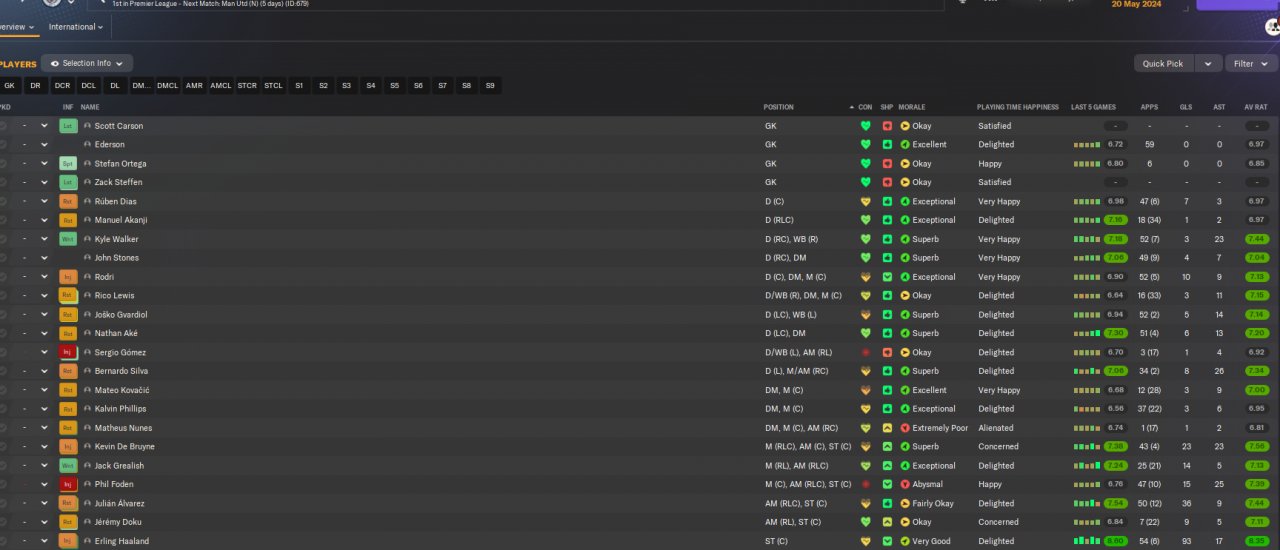
Task: Sort by the Morale column header
Action: tap(911, 107)
